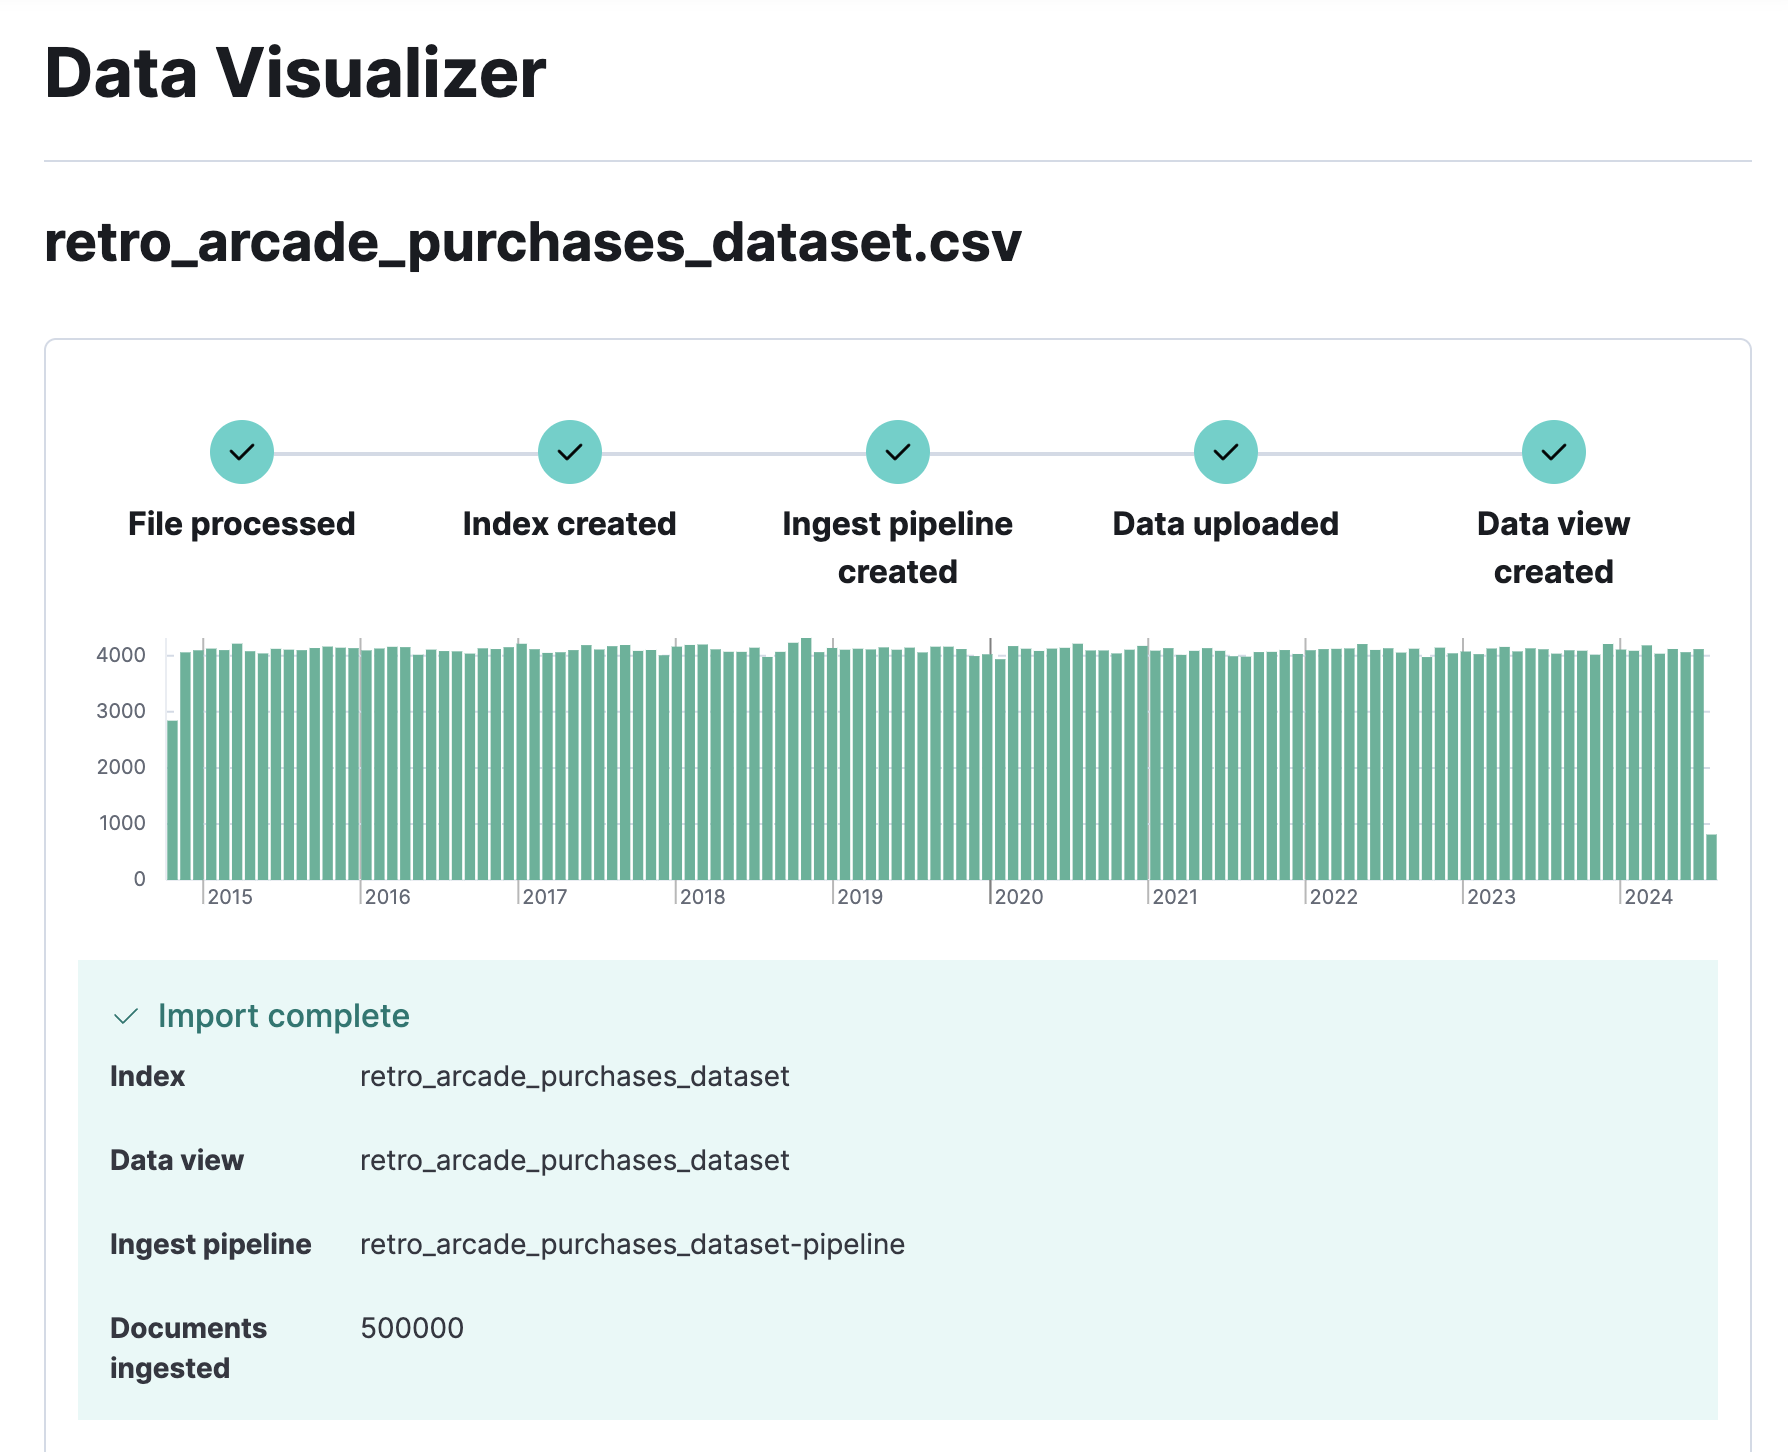The image size is (1788, 1452).
Task: Select the 'Data uploaded' step label
Action: [x=1226, y=524]
